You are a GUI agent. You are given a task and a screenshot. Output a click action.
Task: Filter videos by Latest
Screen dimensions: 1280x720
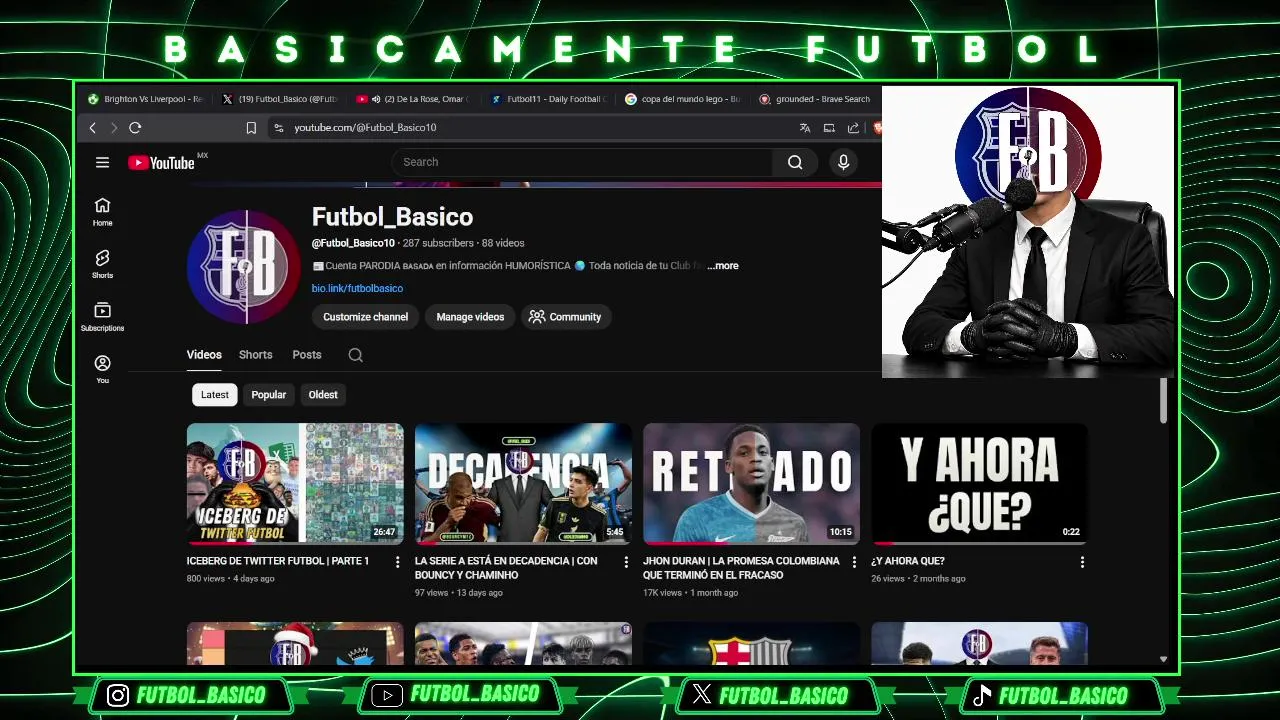tap(215, 395)
